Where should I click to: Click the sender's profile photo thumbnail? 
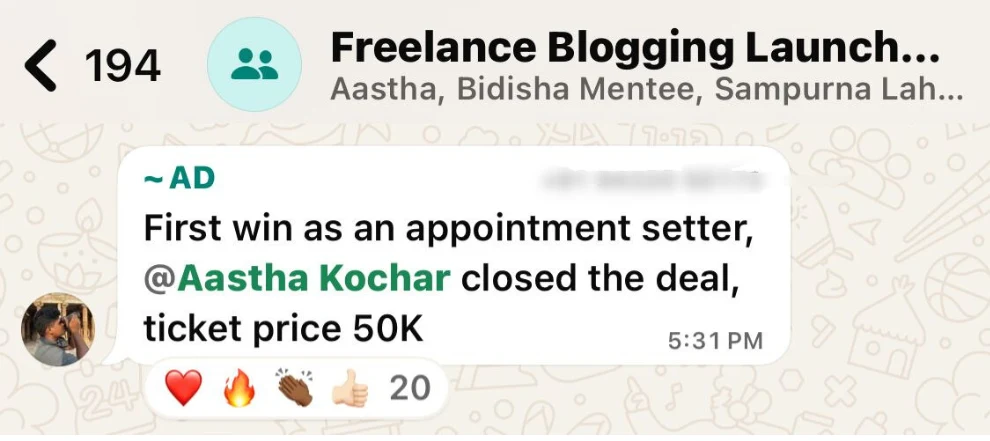tap(59, 331)
